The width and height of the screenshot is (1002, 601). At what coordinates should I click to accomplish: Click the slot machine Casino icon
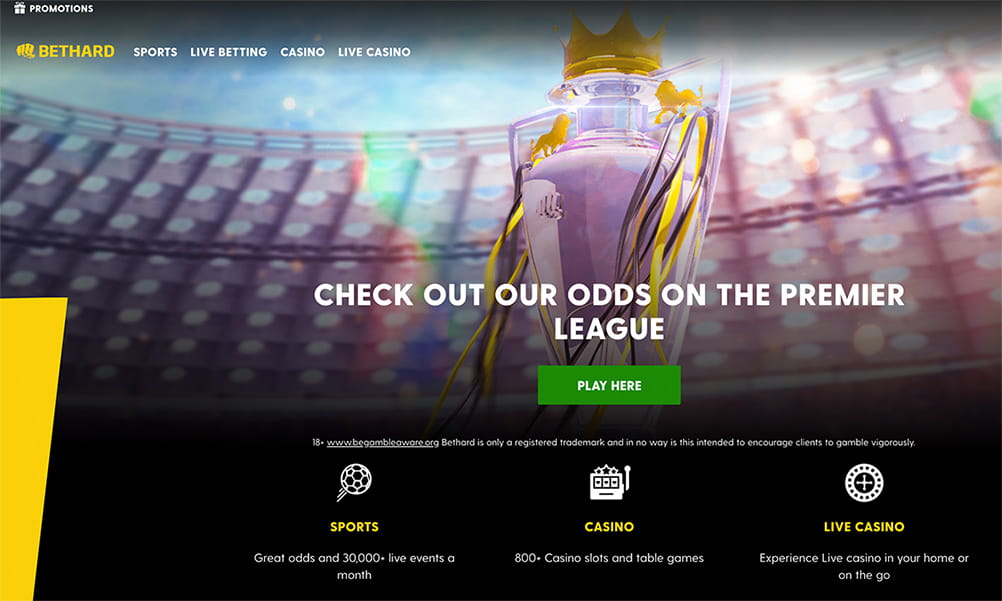(x=610, y=482)
